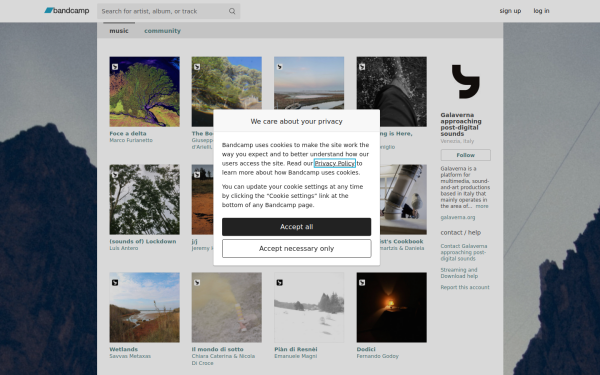Image resolution: width=600 pixels, height=375 pixels.
Task: Open the Galaverna label logo
Action: (465, 82)
